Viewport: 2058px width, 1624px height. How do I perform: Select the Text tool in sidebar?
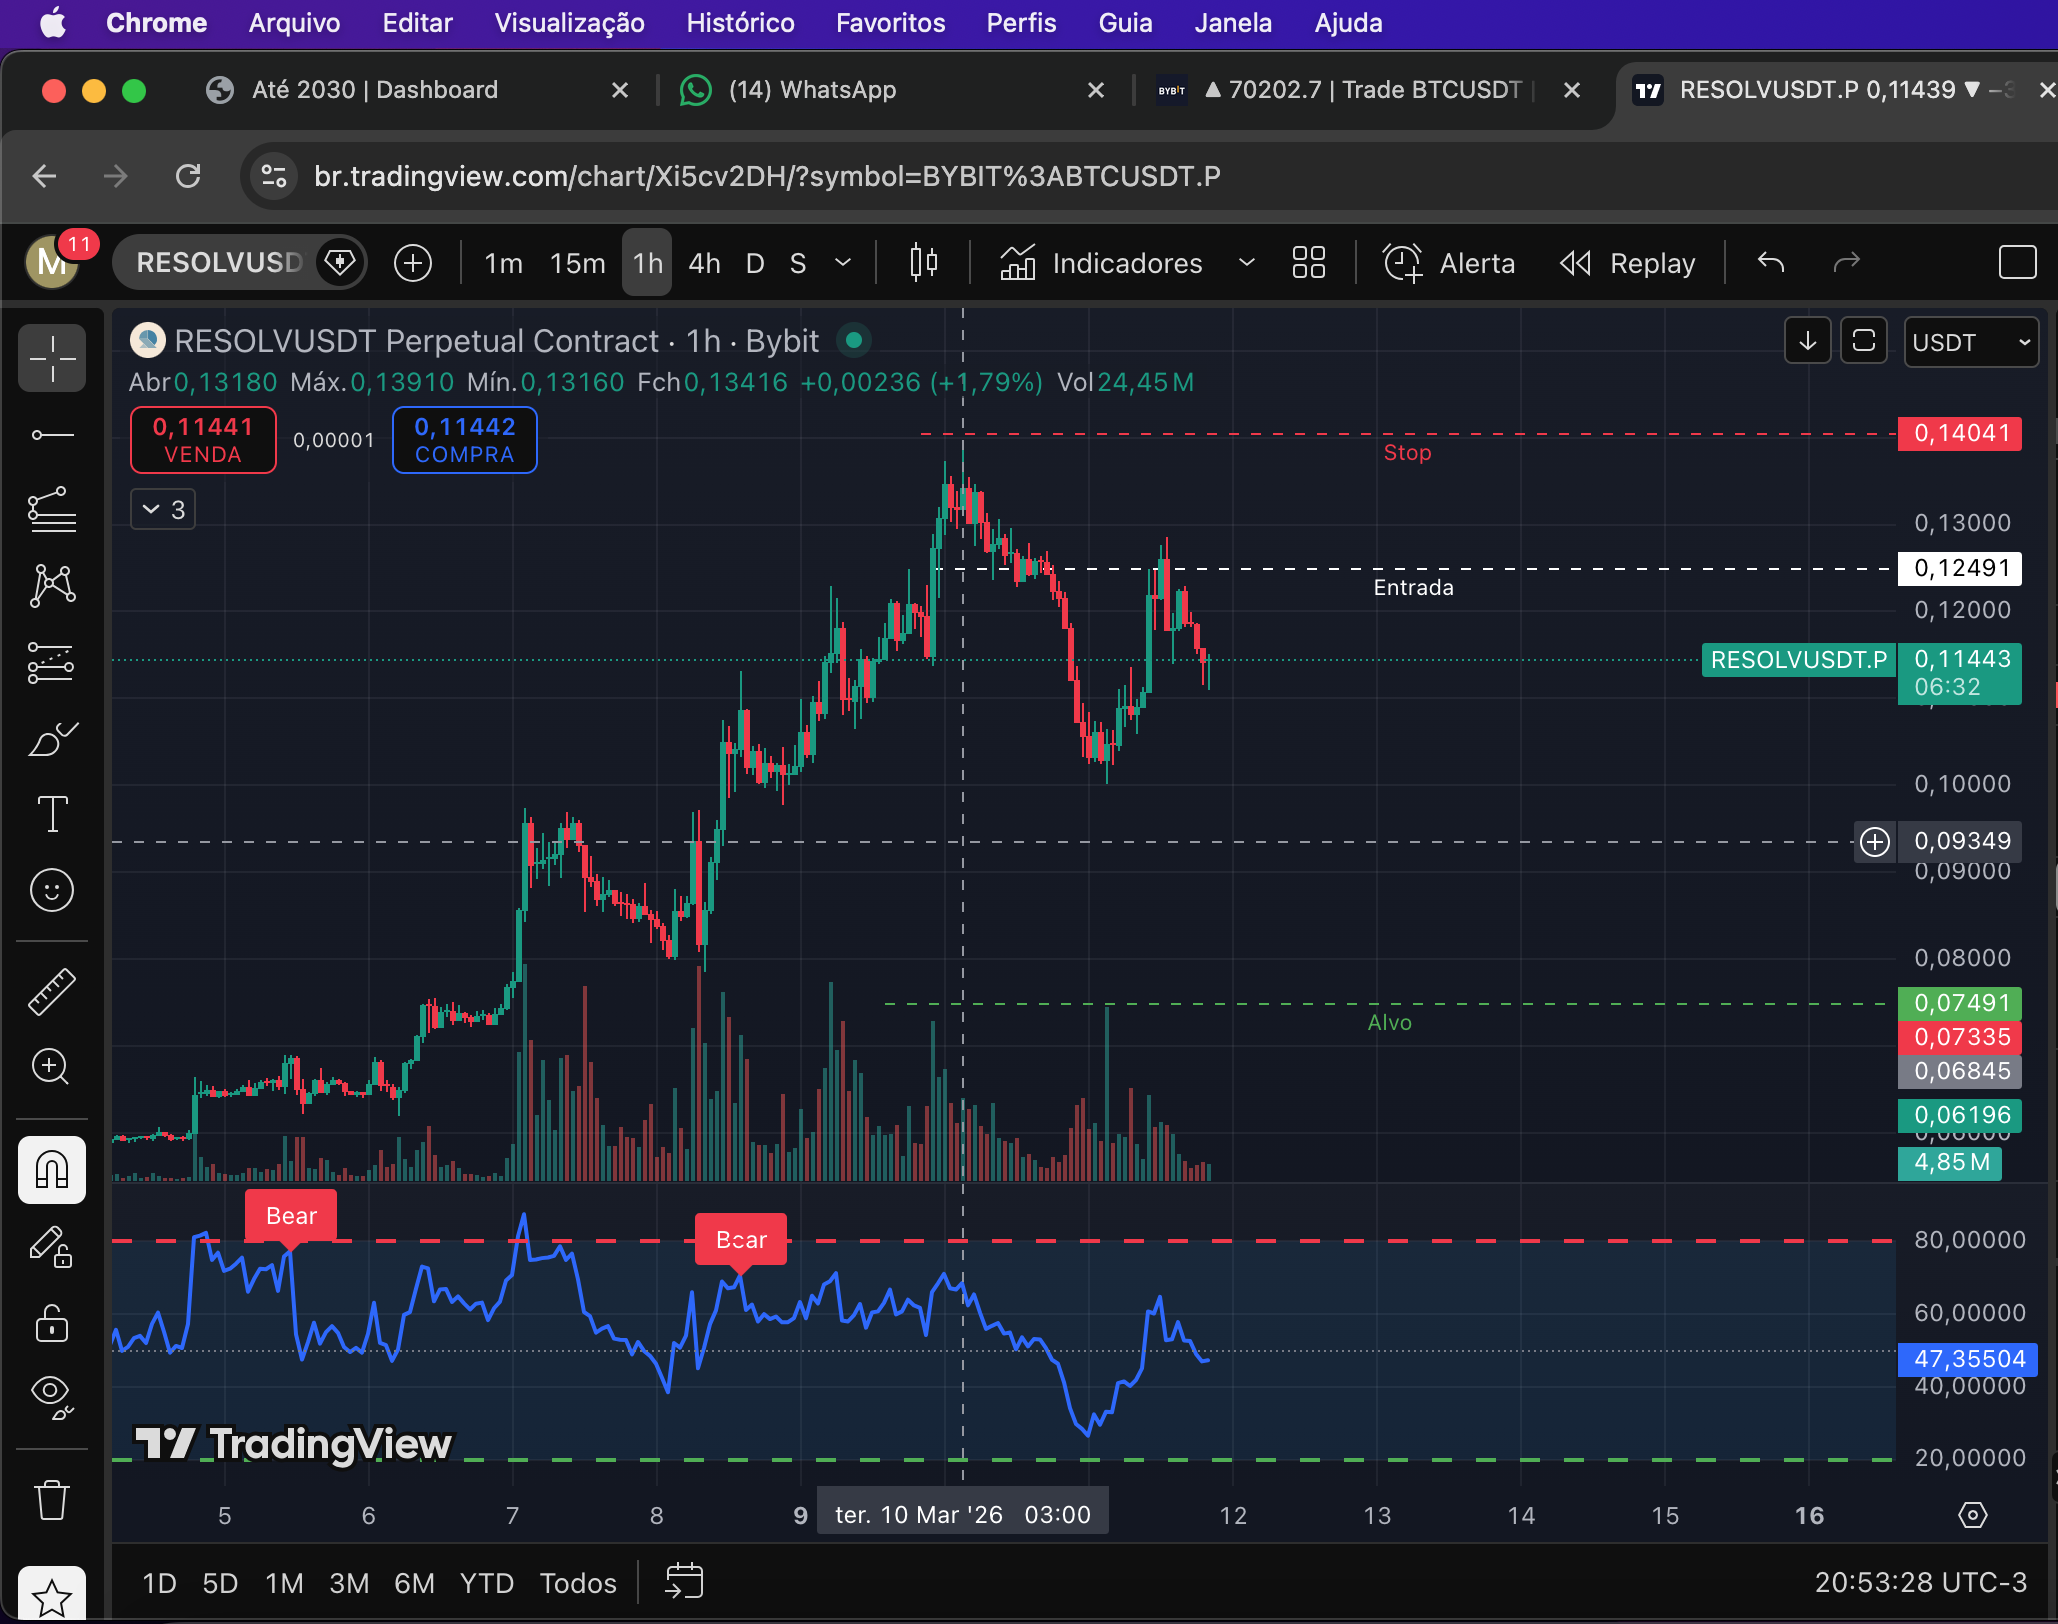(x=52, y=814)
